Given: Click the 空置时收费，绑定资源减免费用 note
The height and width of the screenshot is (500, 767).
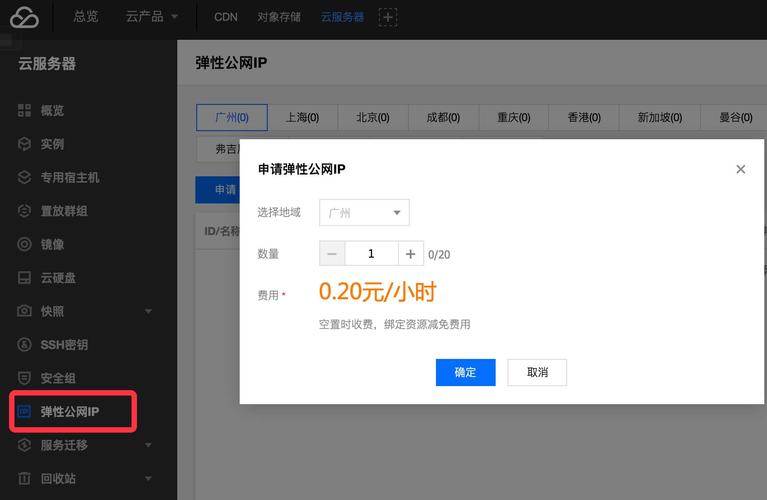Looking at the screenshot, I should coord(394,324).
